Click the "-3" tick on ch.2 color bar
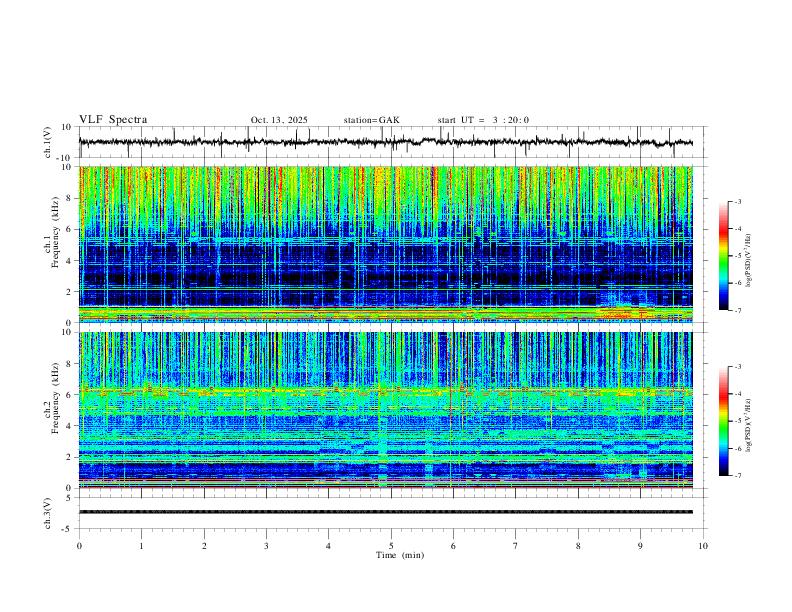792x612 pixels. tap(738, 367)
